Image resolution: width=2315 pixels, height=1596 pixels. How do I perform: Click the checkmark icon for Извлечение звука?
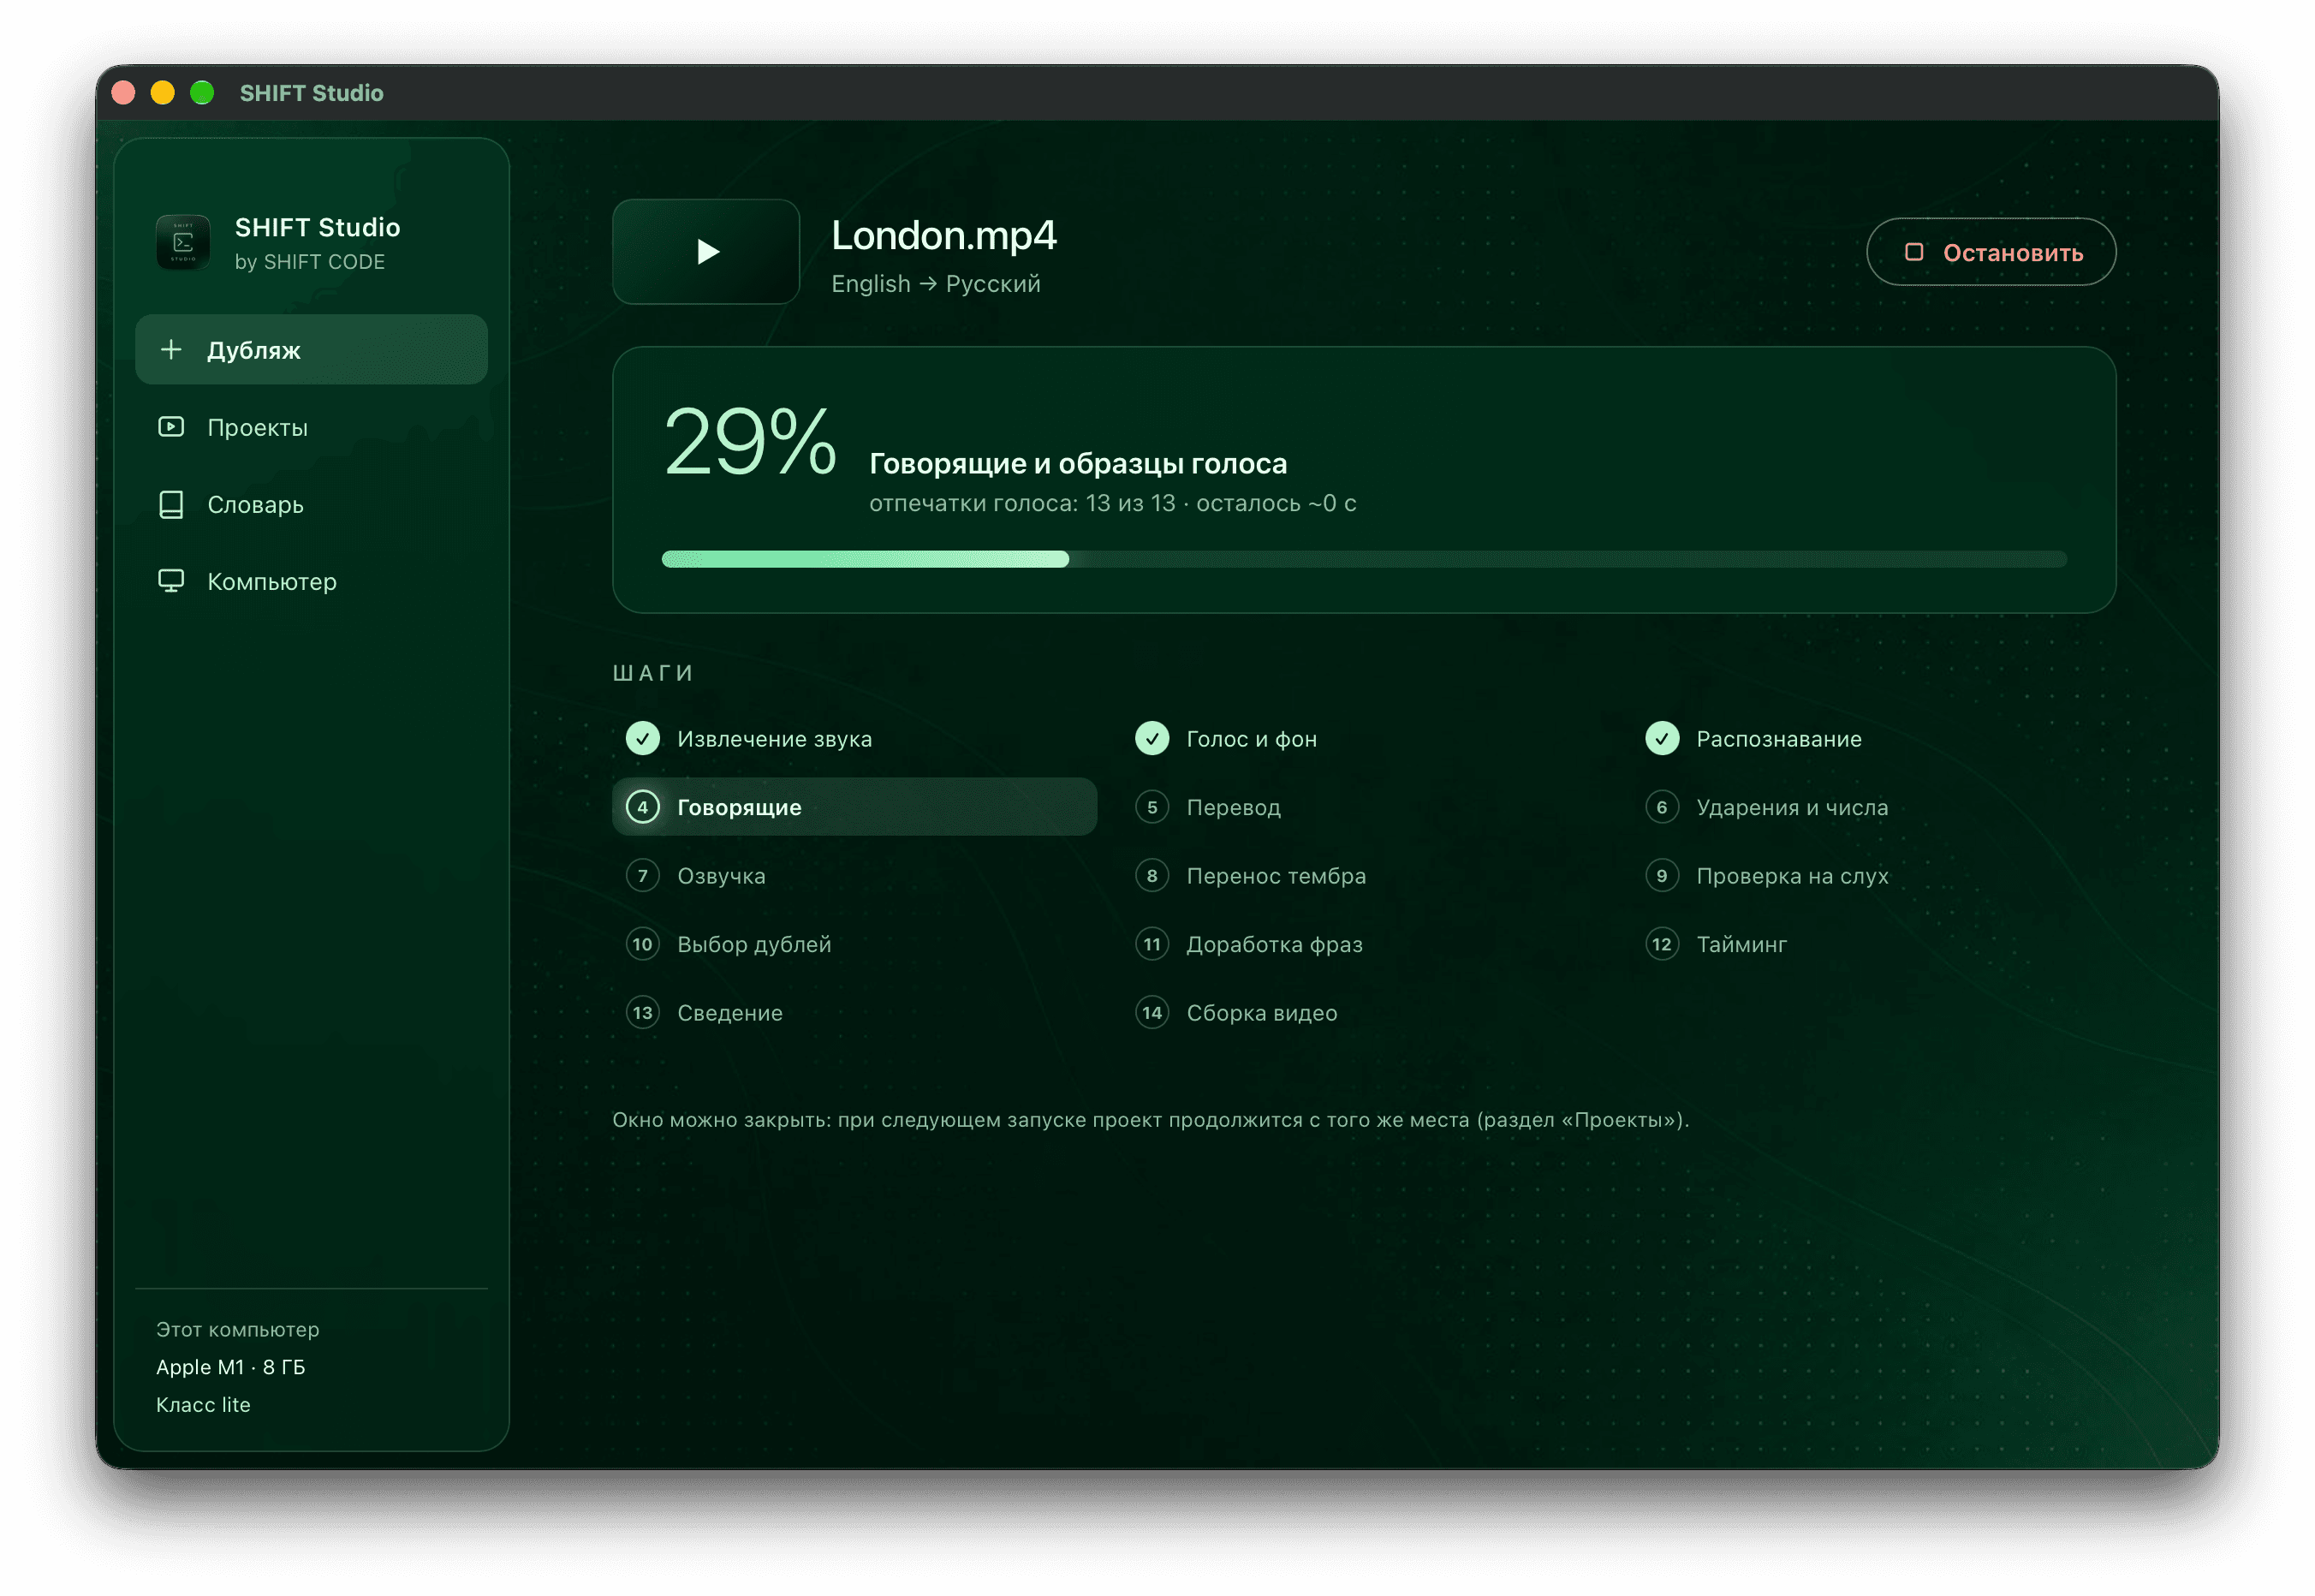tap(643, 739)
